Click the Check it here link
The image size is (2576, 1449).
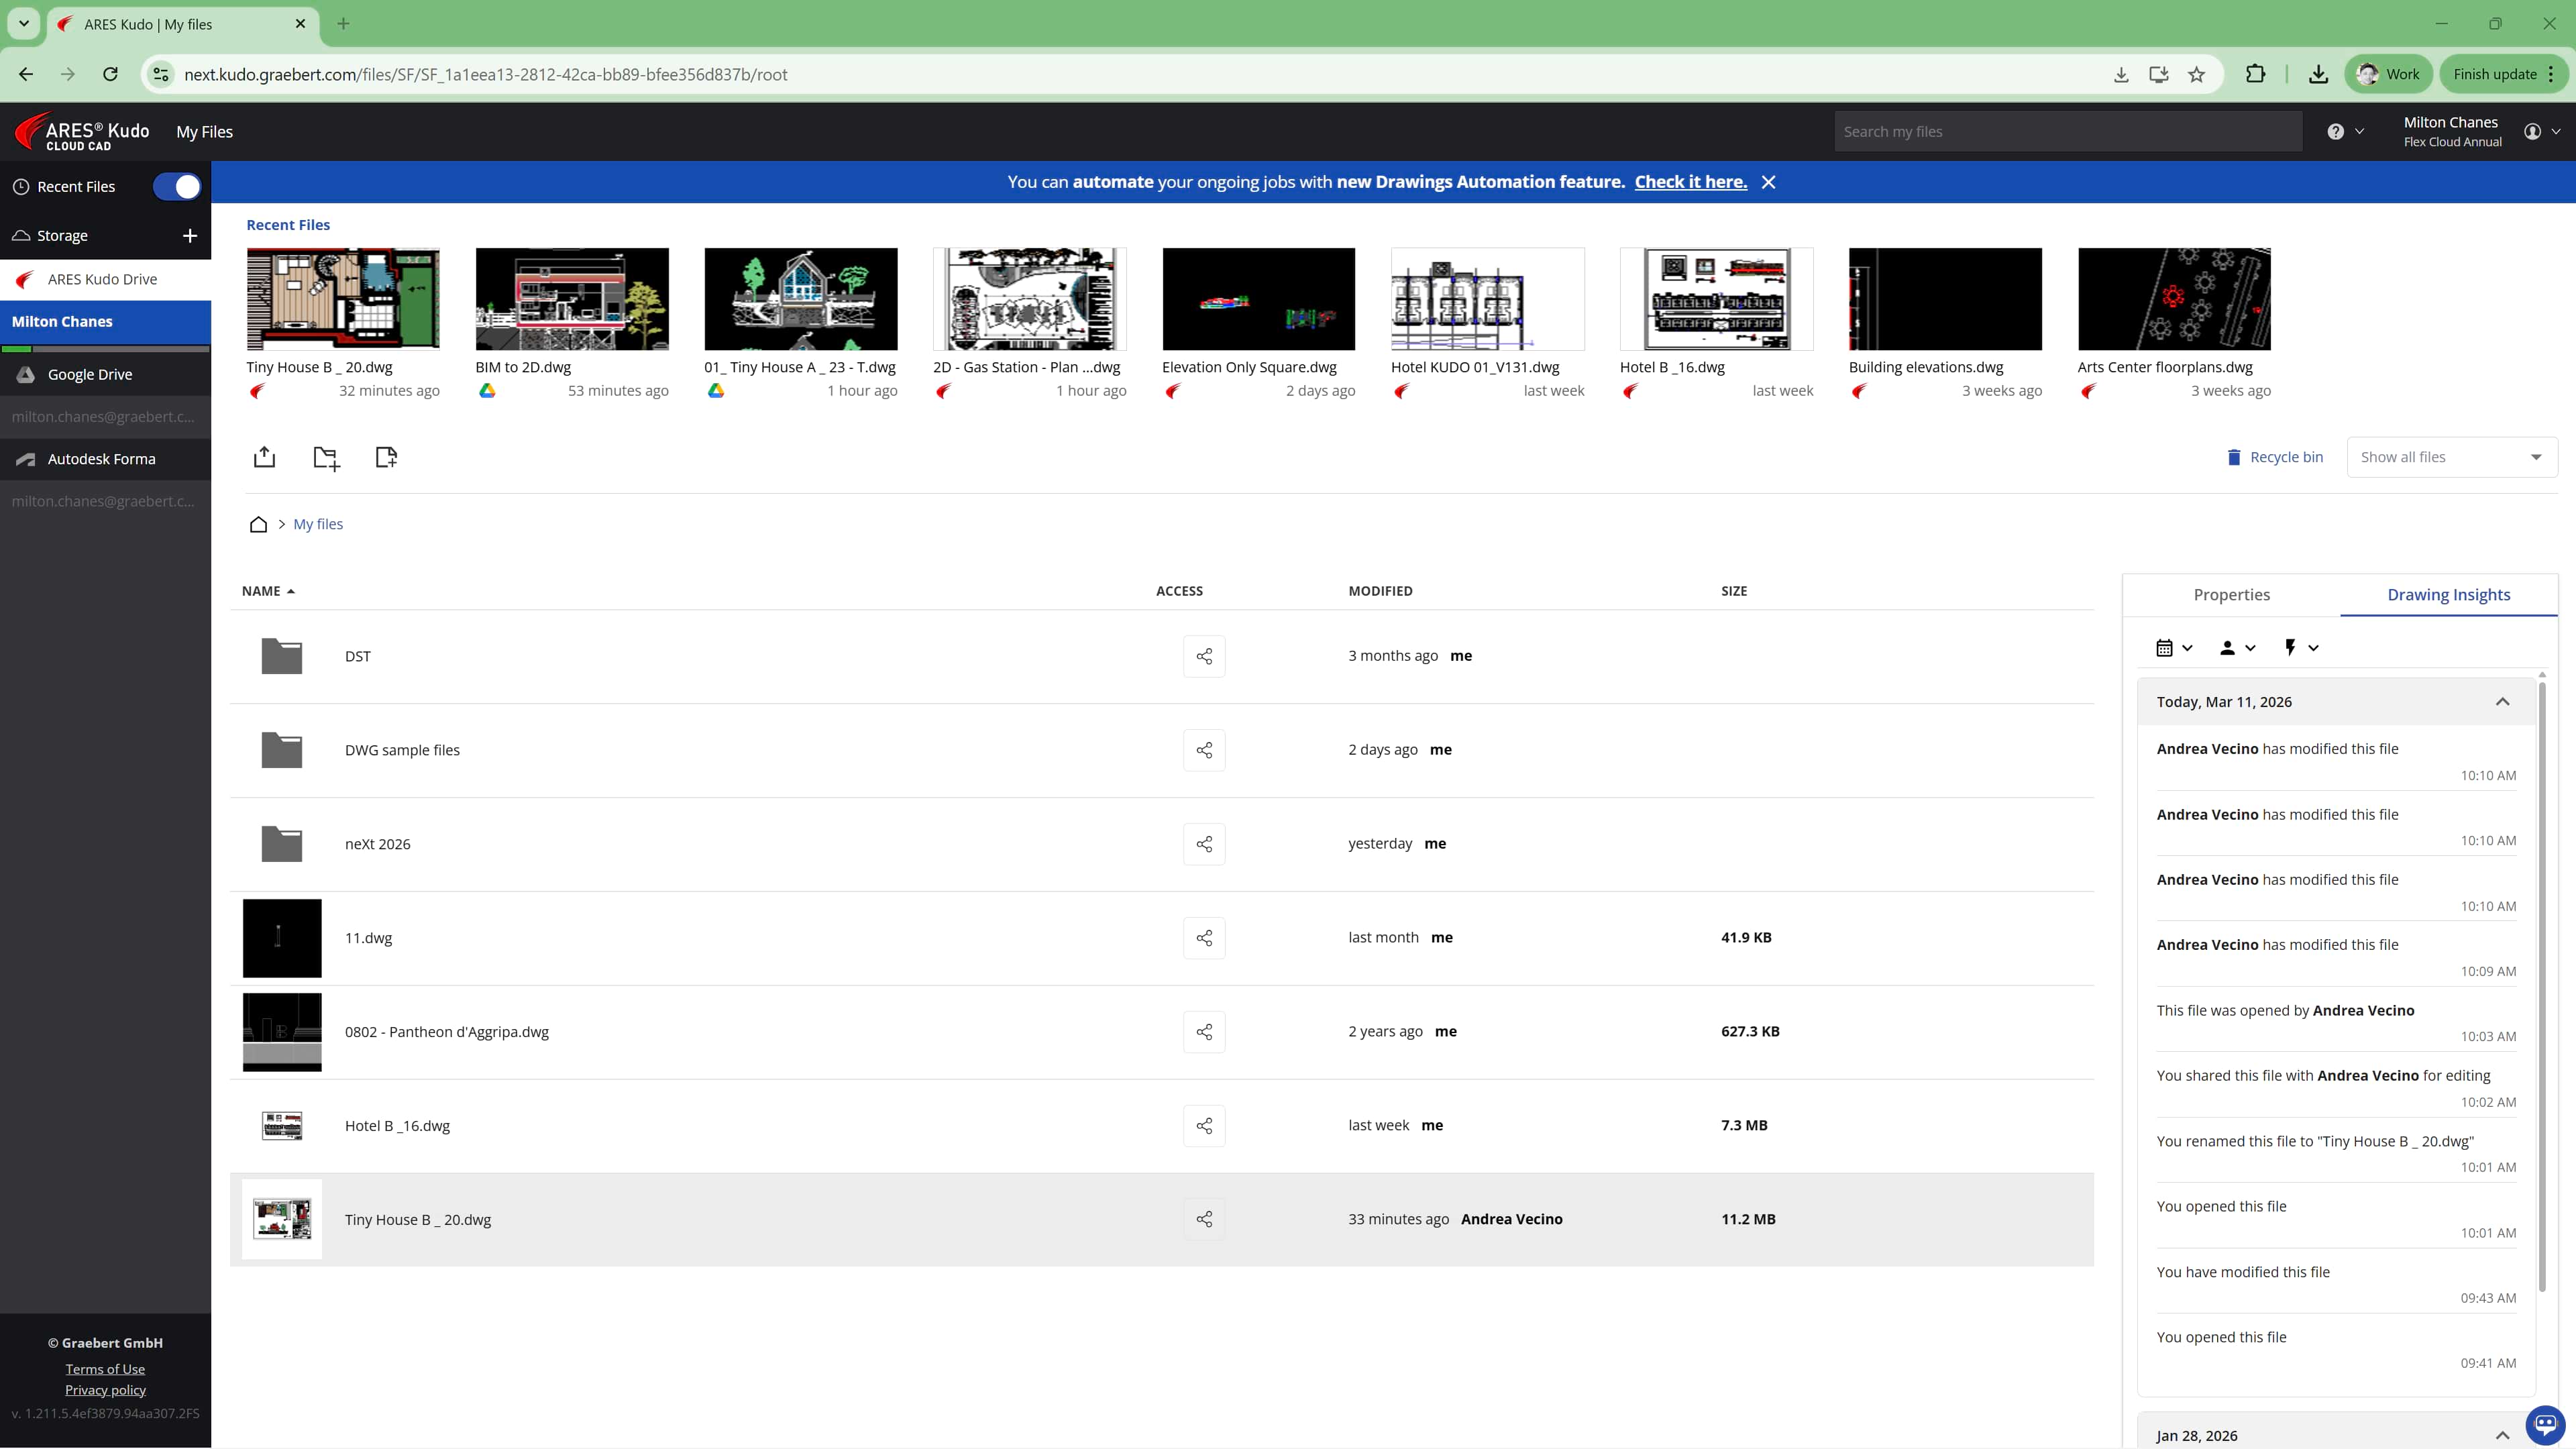pos(1690,182)
